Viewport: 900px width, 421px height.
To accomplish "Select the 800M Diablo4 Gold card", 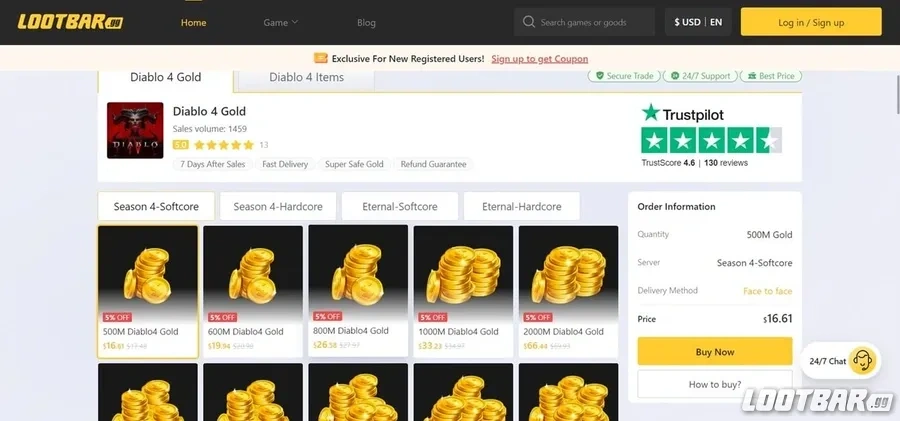I will tap(358, 292).
